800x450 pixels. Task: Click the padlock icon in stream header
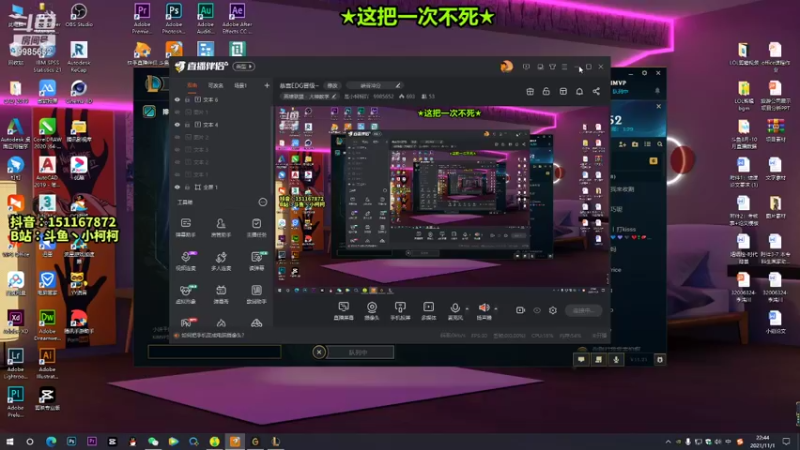[546, 91]
